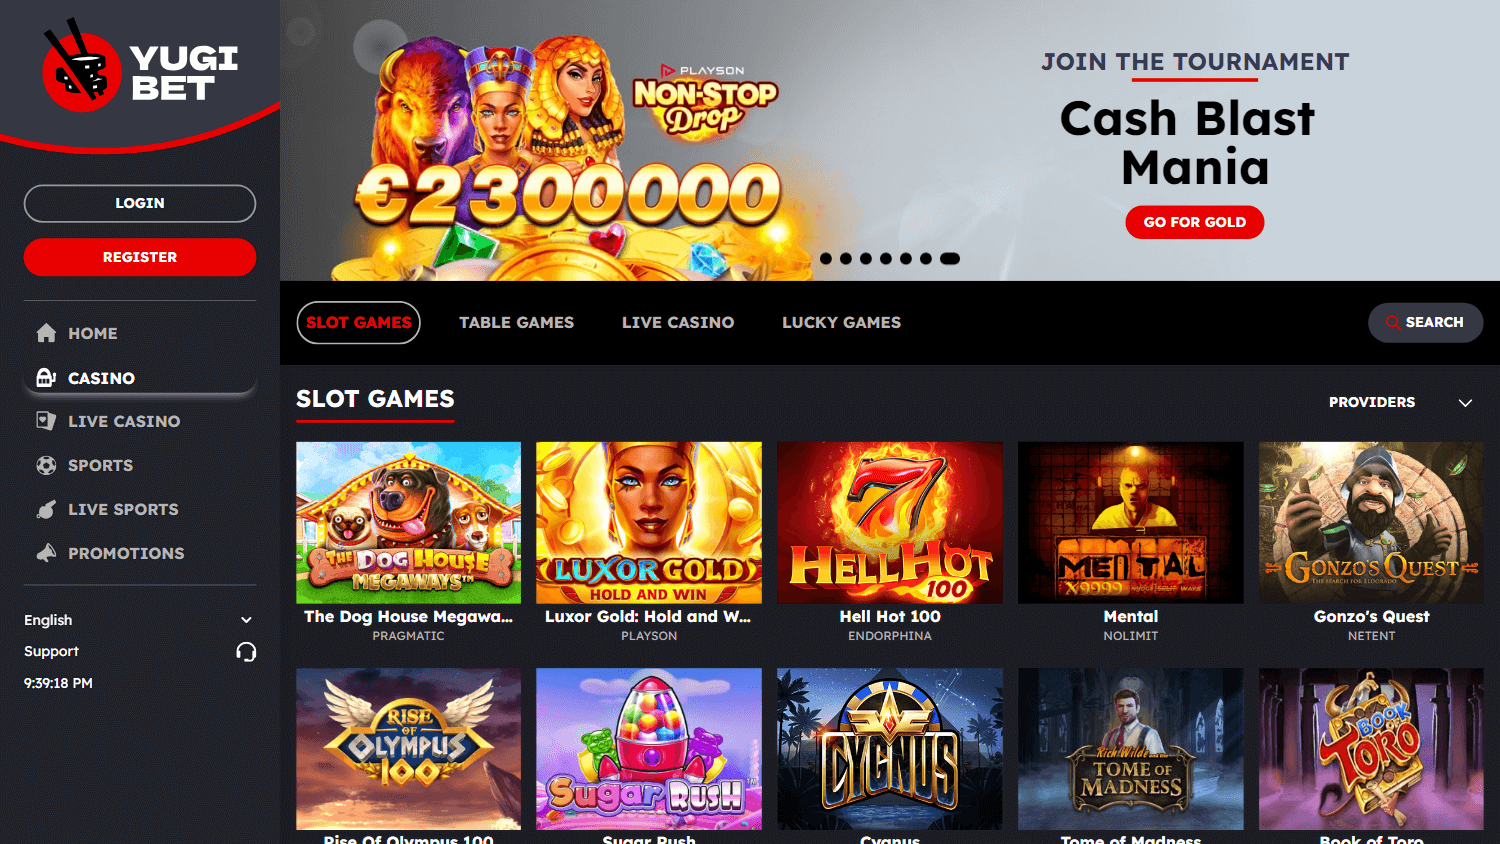Open the Gonzo's Quest game thumbnail

coord(1371,523)
